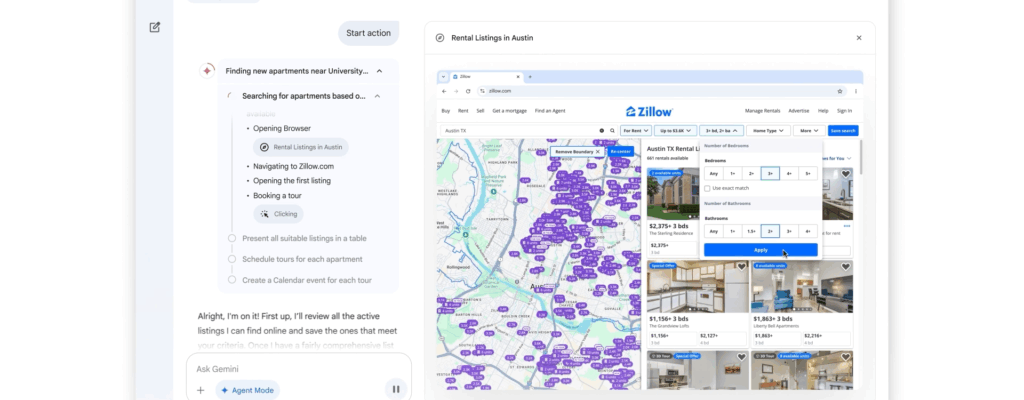The width and height of the screenshot is (1024, 400).
Task: Open the Home Type dropdown
Action: coord(767,130)
